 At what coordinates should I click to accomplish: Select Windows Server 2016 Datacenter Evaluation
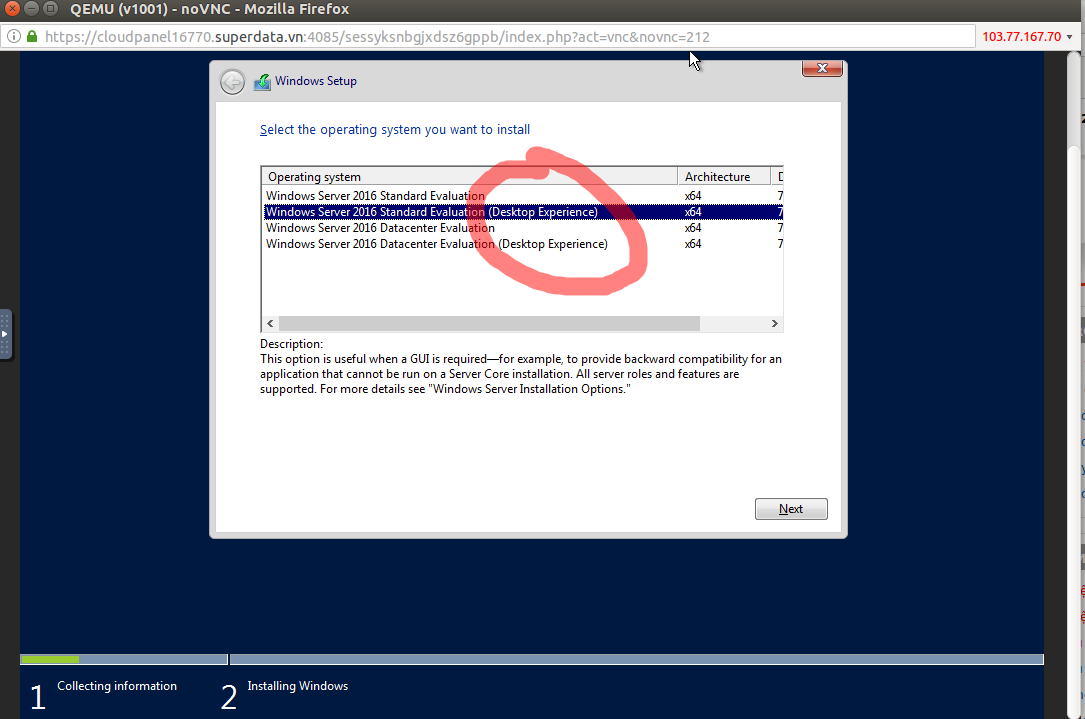coord(380,228)
